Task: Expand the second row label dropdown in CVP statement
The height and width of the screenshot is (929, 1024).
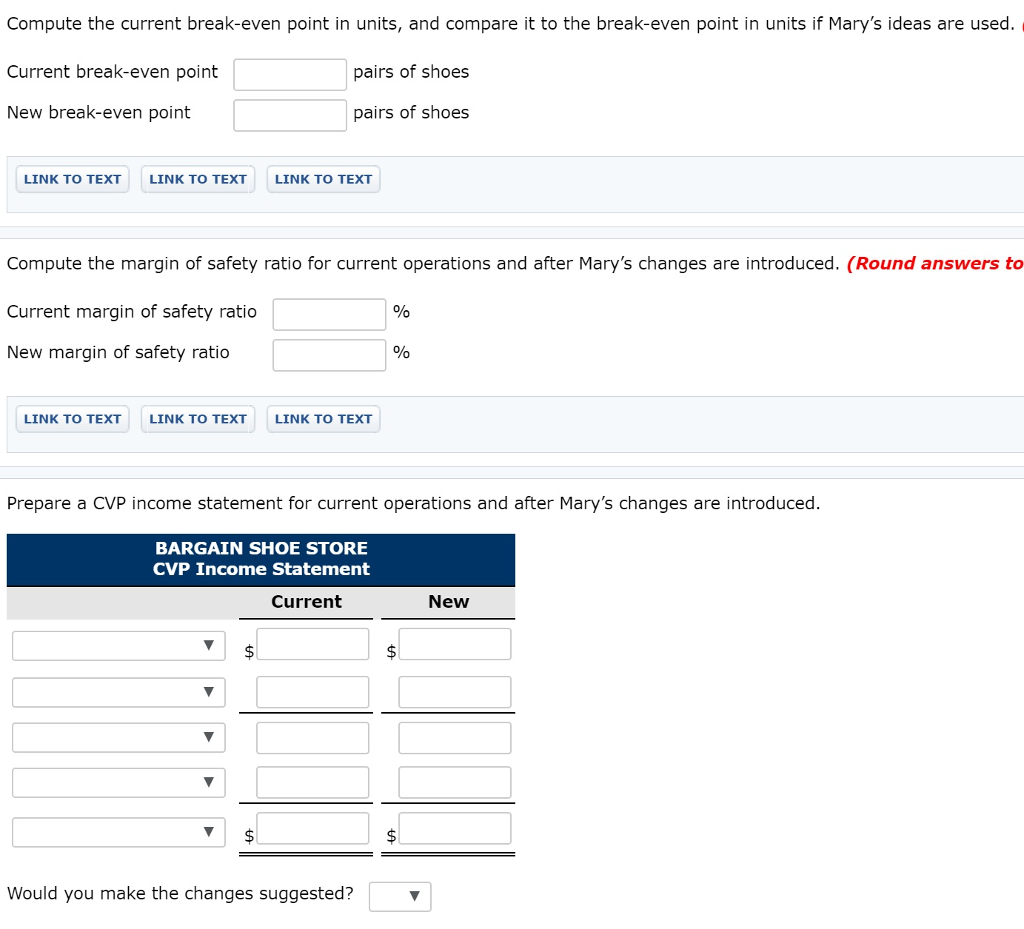Action: coord(118,692)
